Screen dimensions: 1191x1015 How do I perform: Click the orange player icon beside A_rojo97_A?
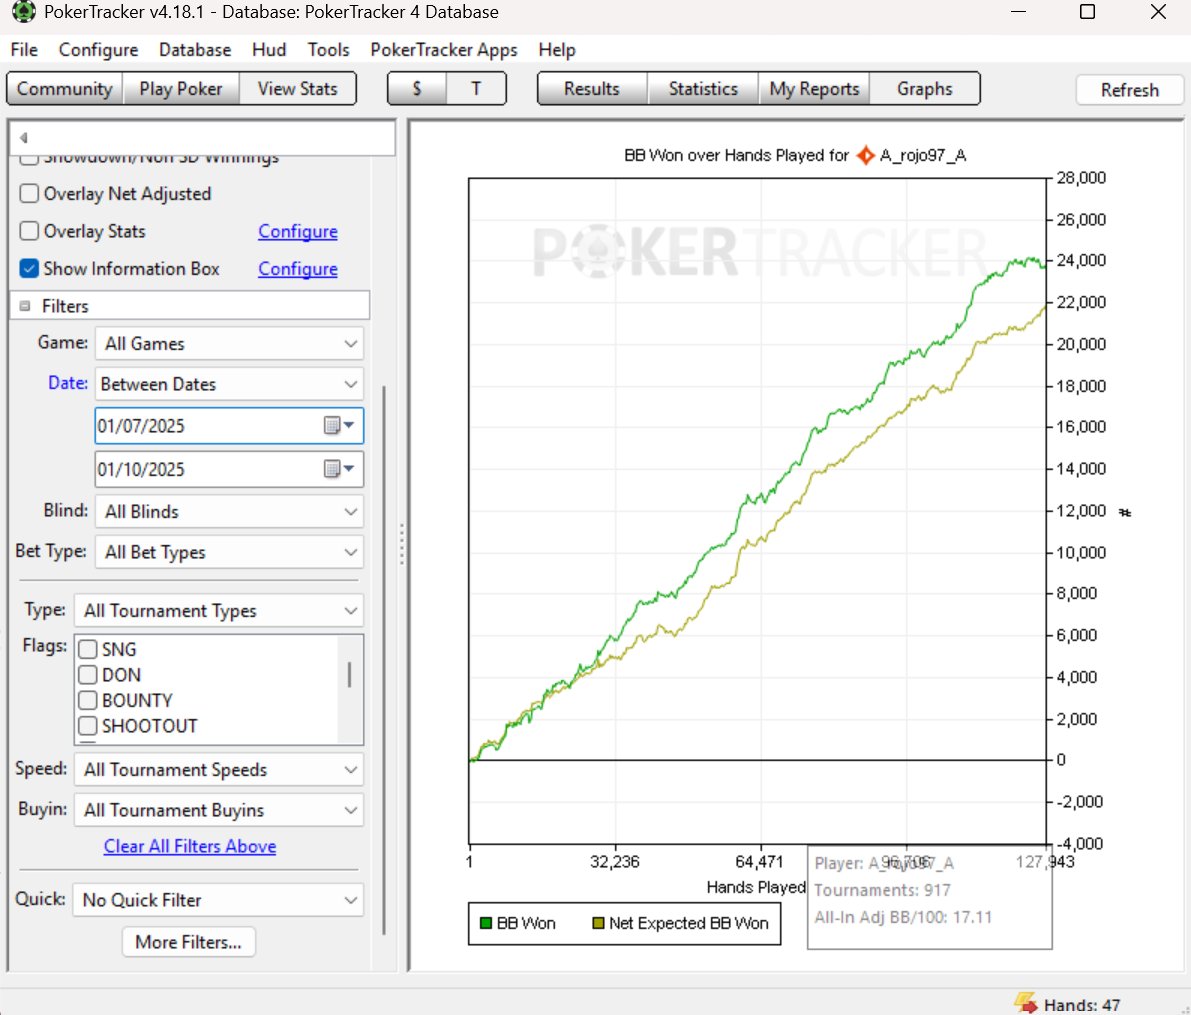click(865, 155)
